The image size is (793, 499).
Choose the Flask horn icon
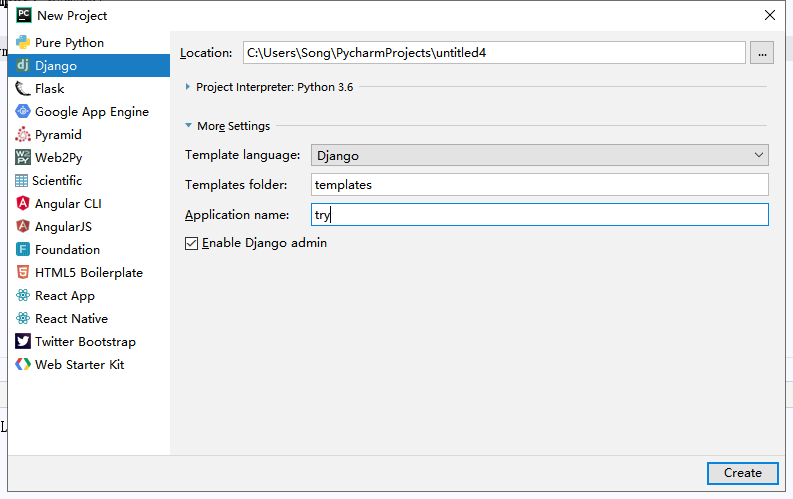point(23,88)
